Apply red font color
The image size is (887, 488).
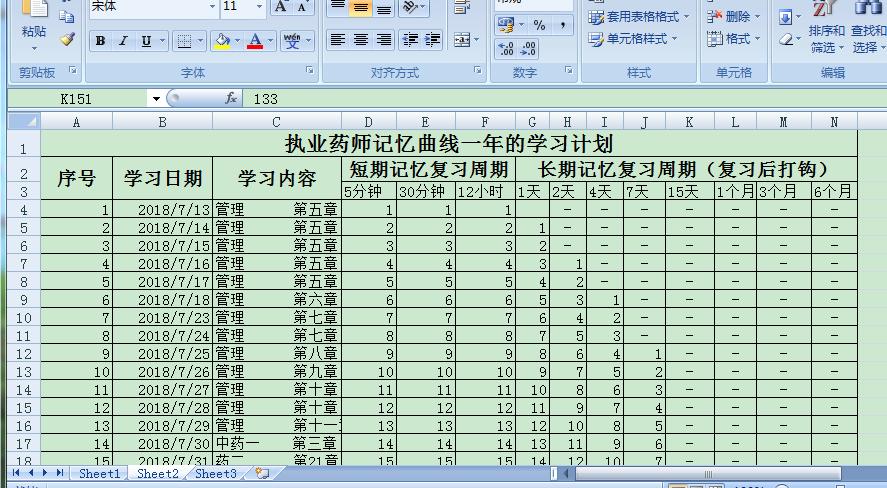coord(255,41)
